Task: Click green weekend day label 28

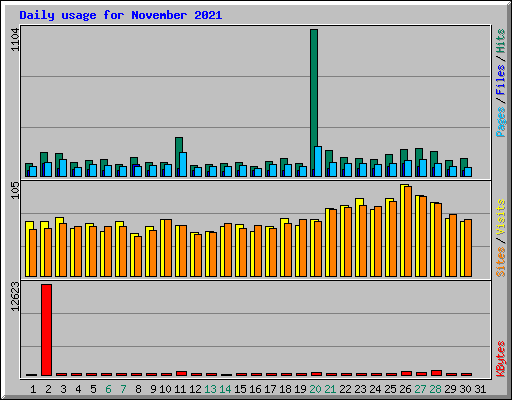Action: coord(435,389)
